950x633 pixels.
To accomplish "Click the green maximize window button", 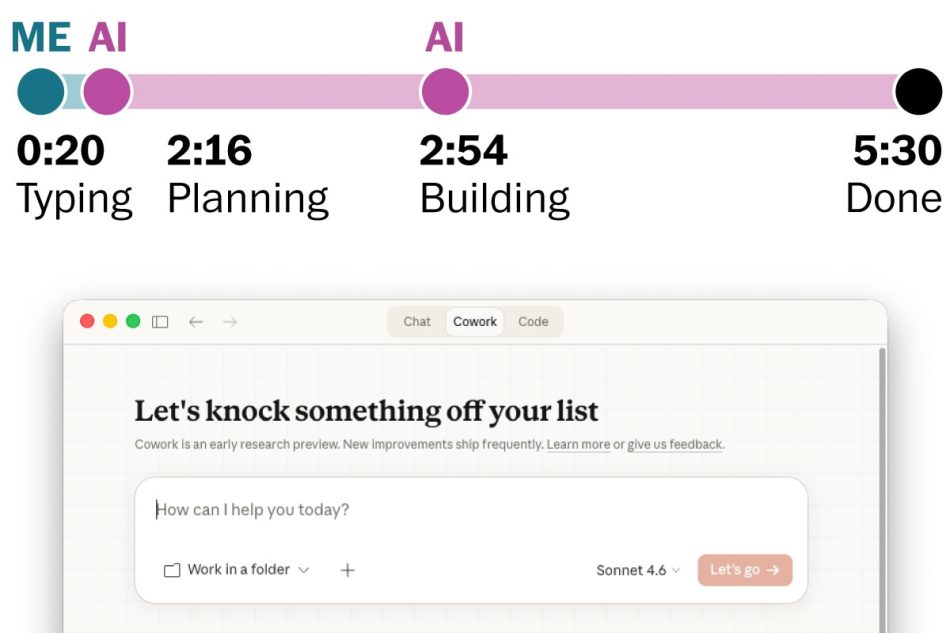I will [x=133, y=321].
